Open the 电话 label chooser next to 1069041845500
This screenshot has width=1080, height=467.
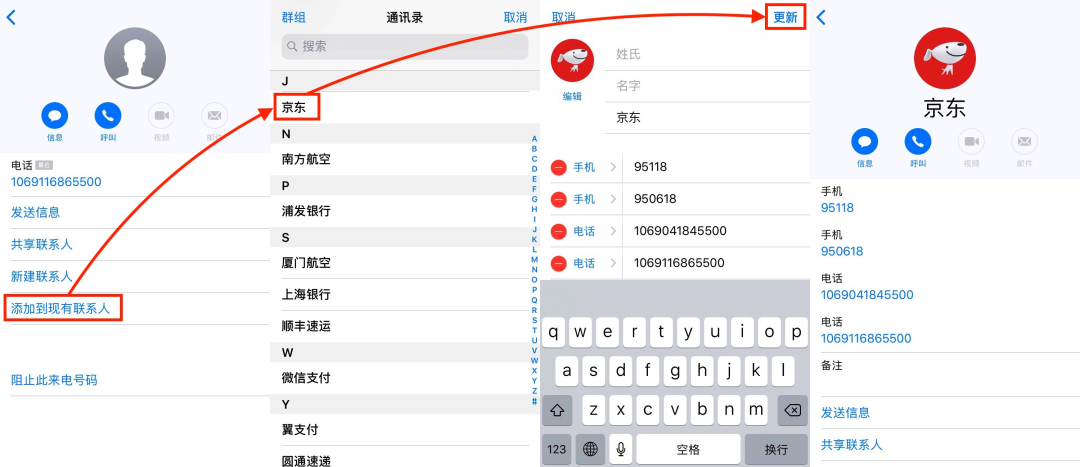point(594,231)
